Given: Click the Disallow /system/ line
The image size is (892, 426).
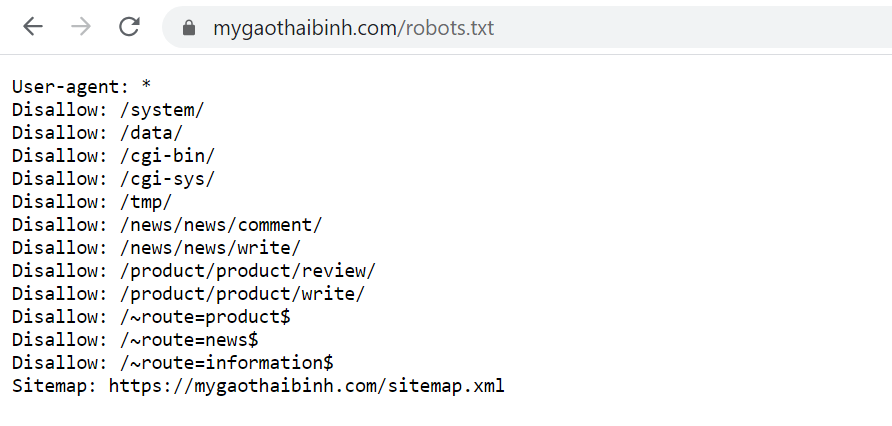Looking at the screenshot, I should coord(108,110).
